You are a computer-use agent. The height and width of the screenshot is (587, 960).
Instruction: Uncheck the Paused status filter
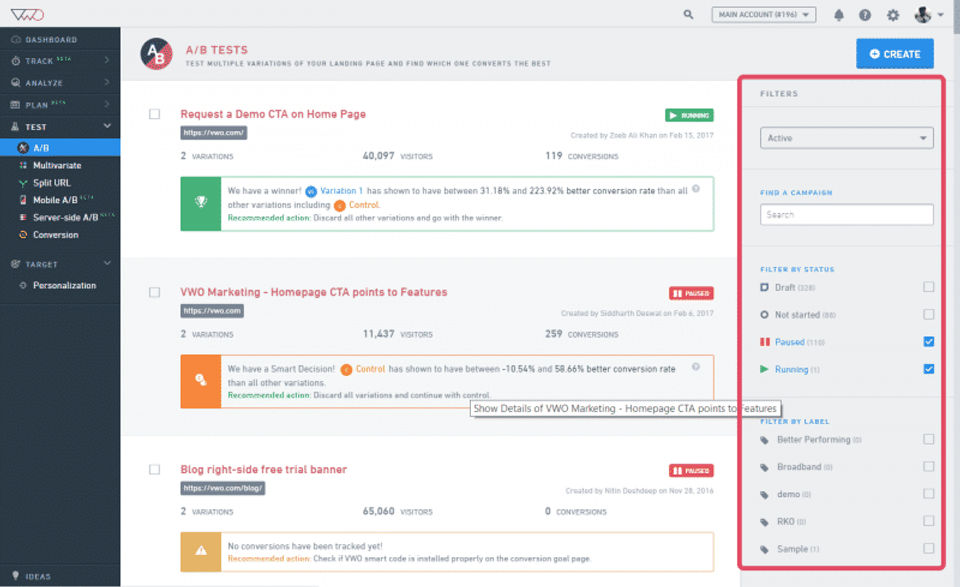pos(929,342)
